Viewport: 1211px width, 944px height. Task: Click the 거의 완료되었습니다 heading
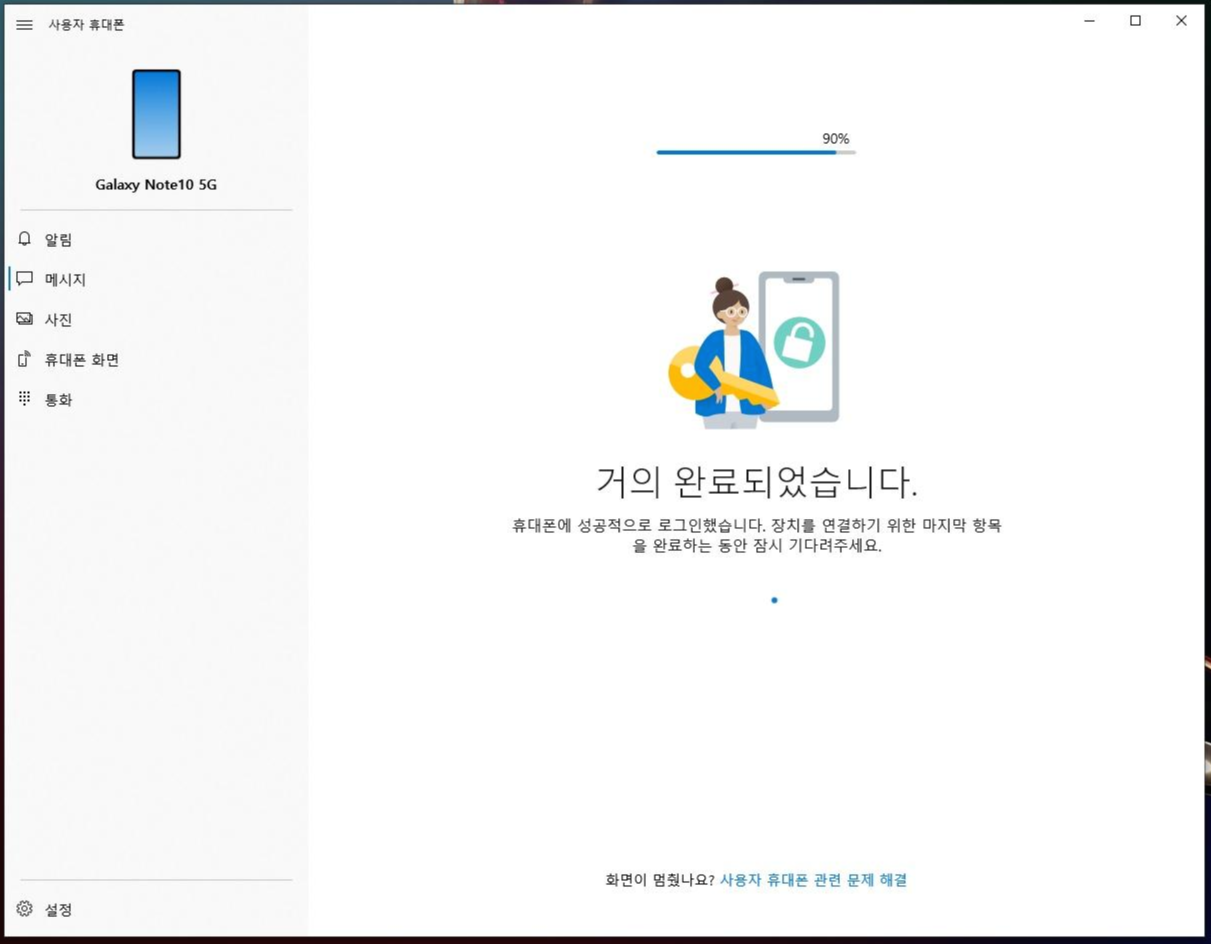pyautogui.click(x=757, y=482)
